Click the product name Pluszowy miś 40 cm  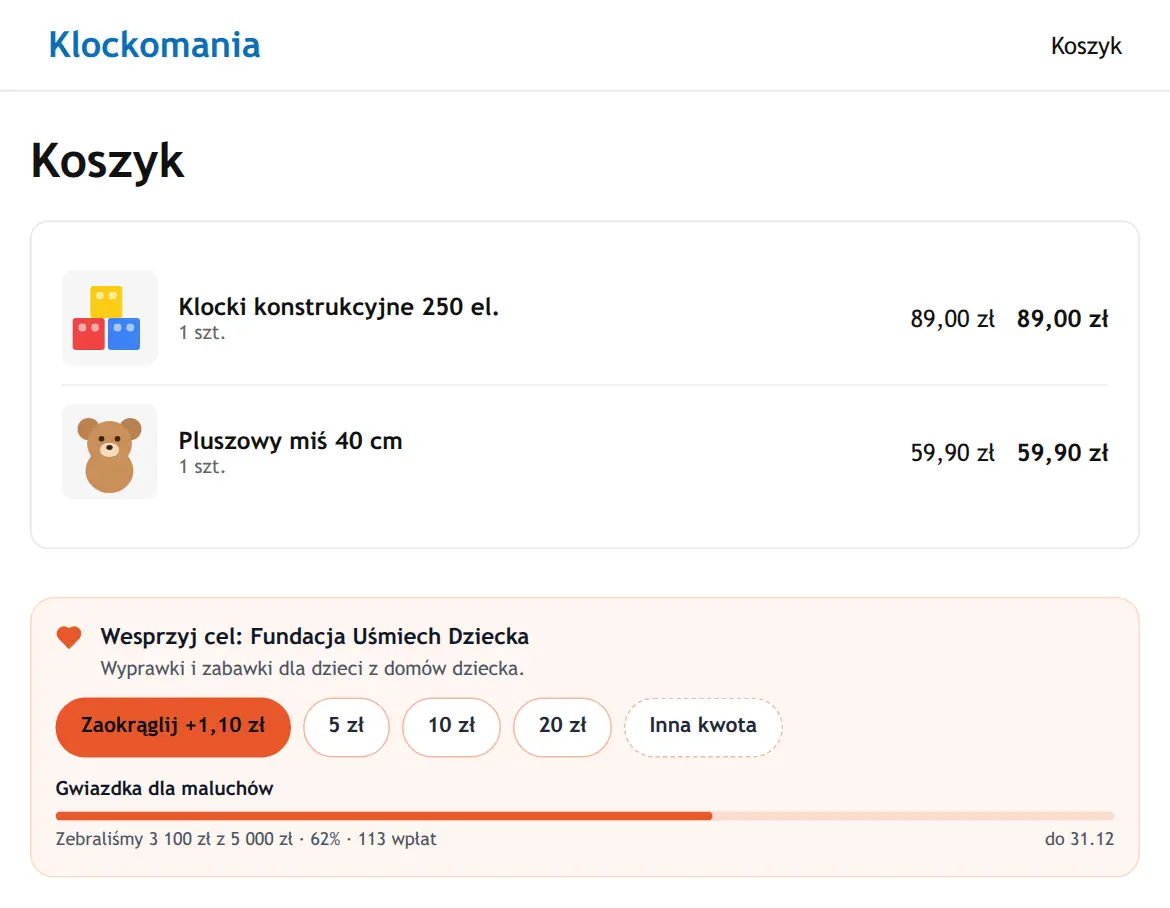(x=290, y=441)
